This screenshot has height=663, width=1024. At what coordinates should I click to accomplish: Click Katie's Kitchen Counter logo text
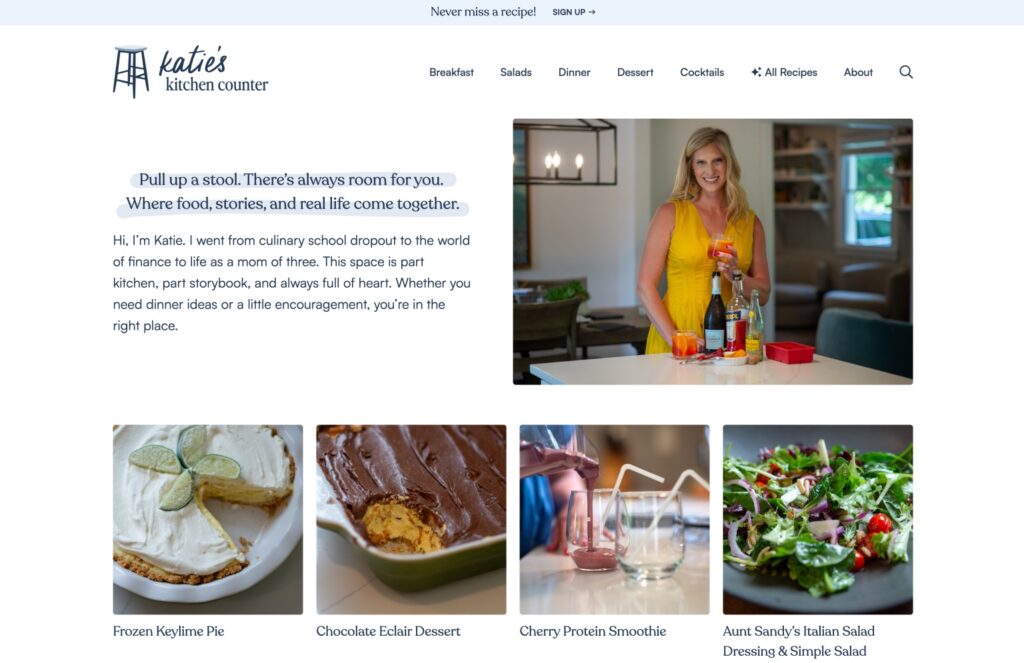[x=214, y=70]
